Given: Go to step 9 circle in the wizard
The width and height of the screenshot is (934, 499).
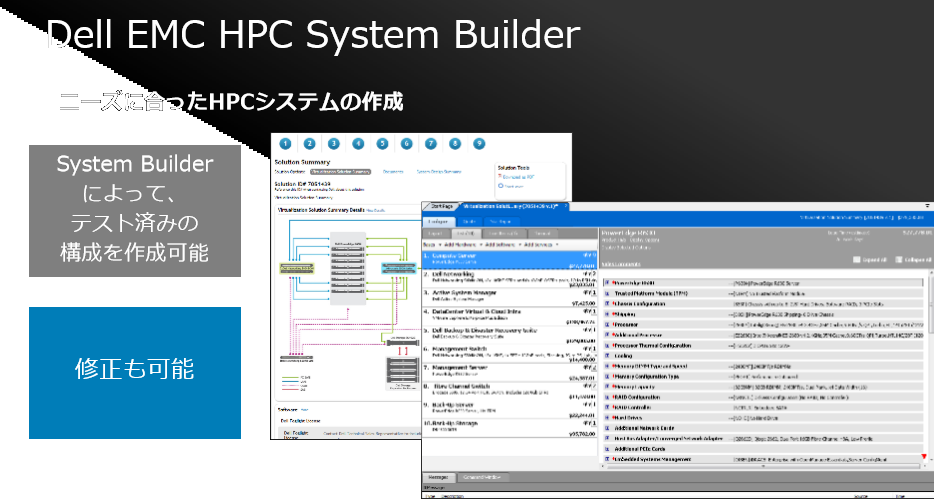Looking at the screenshot, I should 479,144.
